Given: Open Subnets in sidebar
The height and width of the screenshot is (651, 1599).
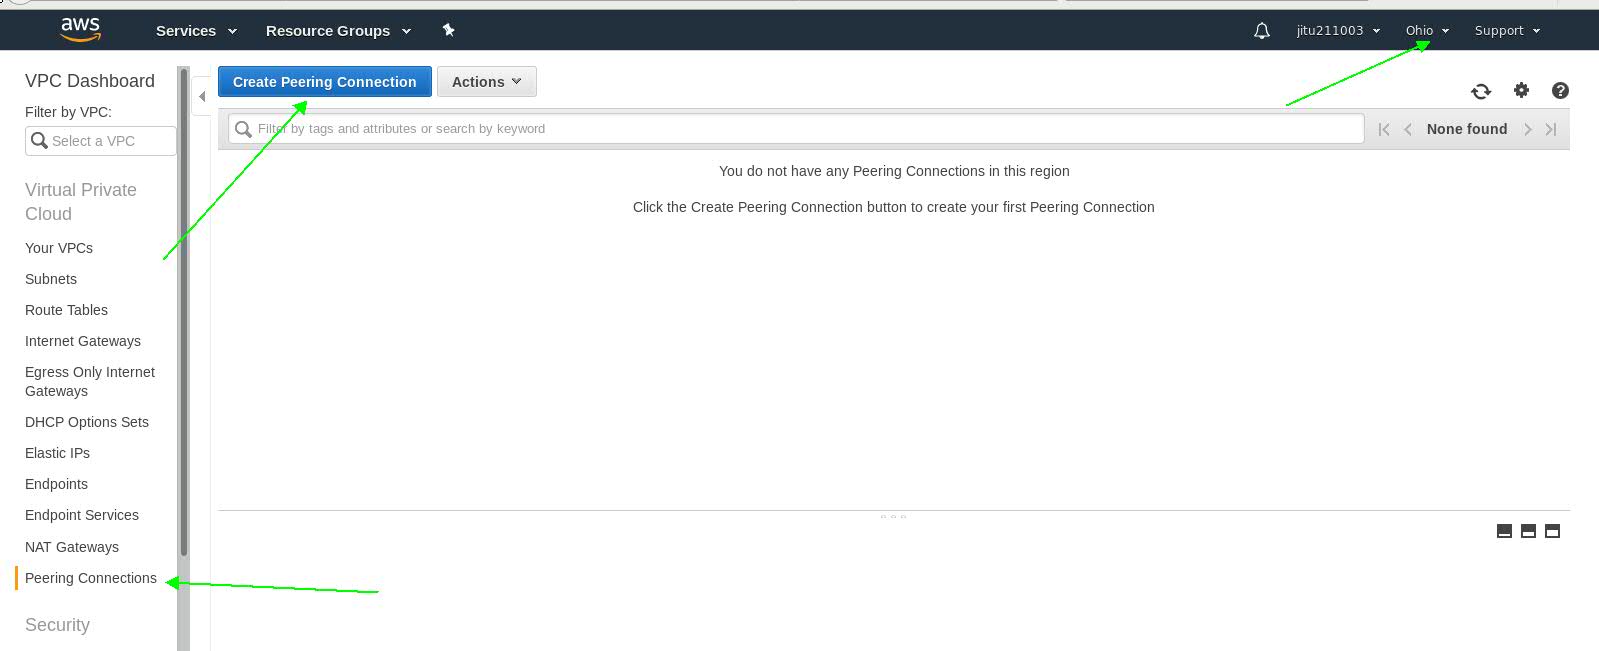Looking at the screenshot, I should (51, 279).
